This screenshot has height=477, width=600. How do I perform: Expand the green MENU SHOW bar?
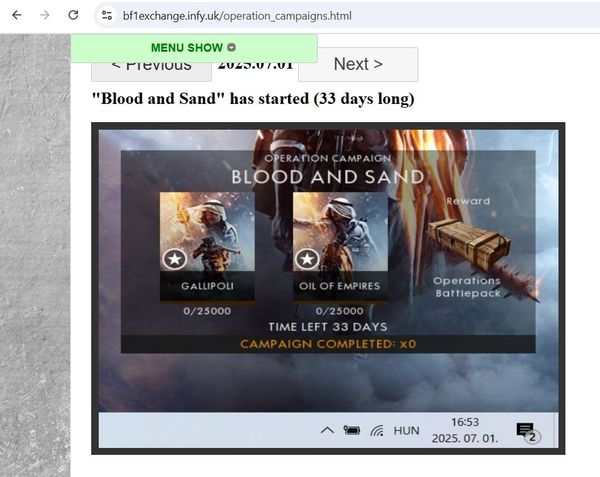pyautogui.click(x=193, y=48)
